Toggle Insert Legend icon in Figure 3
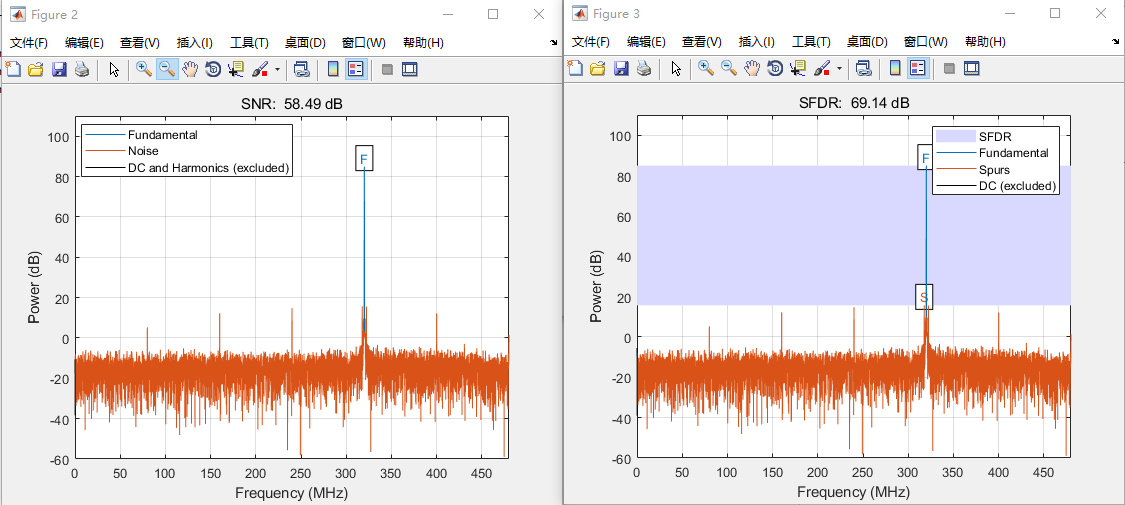 [918, 69]
